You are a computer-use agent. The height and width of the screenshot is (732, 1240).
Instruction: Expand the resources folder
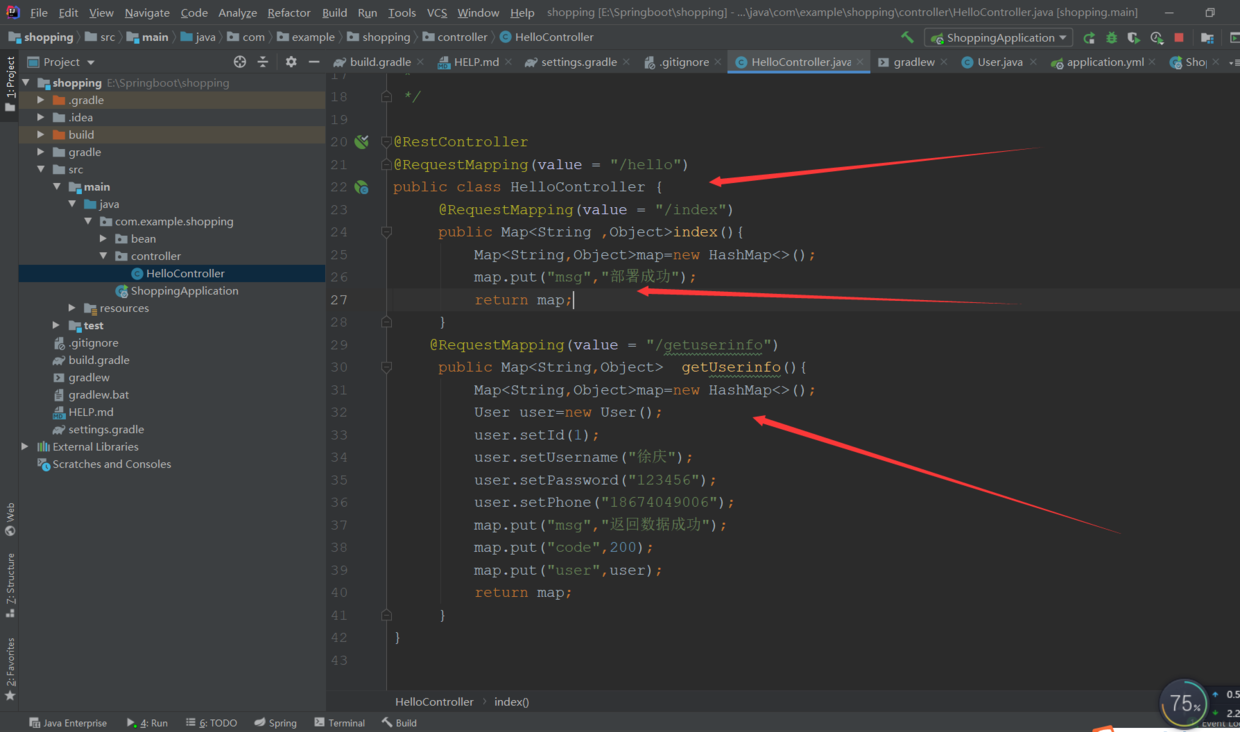[72, 308]
